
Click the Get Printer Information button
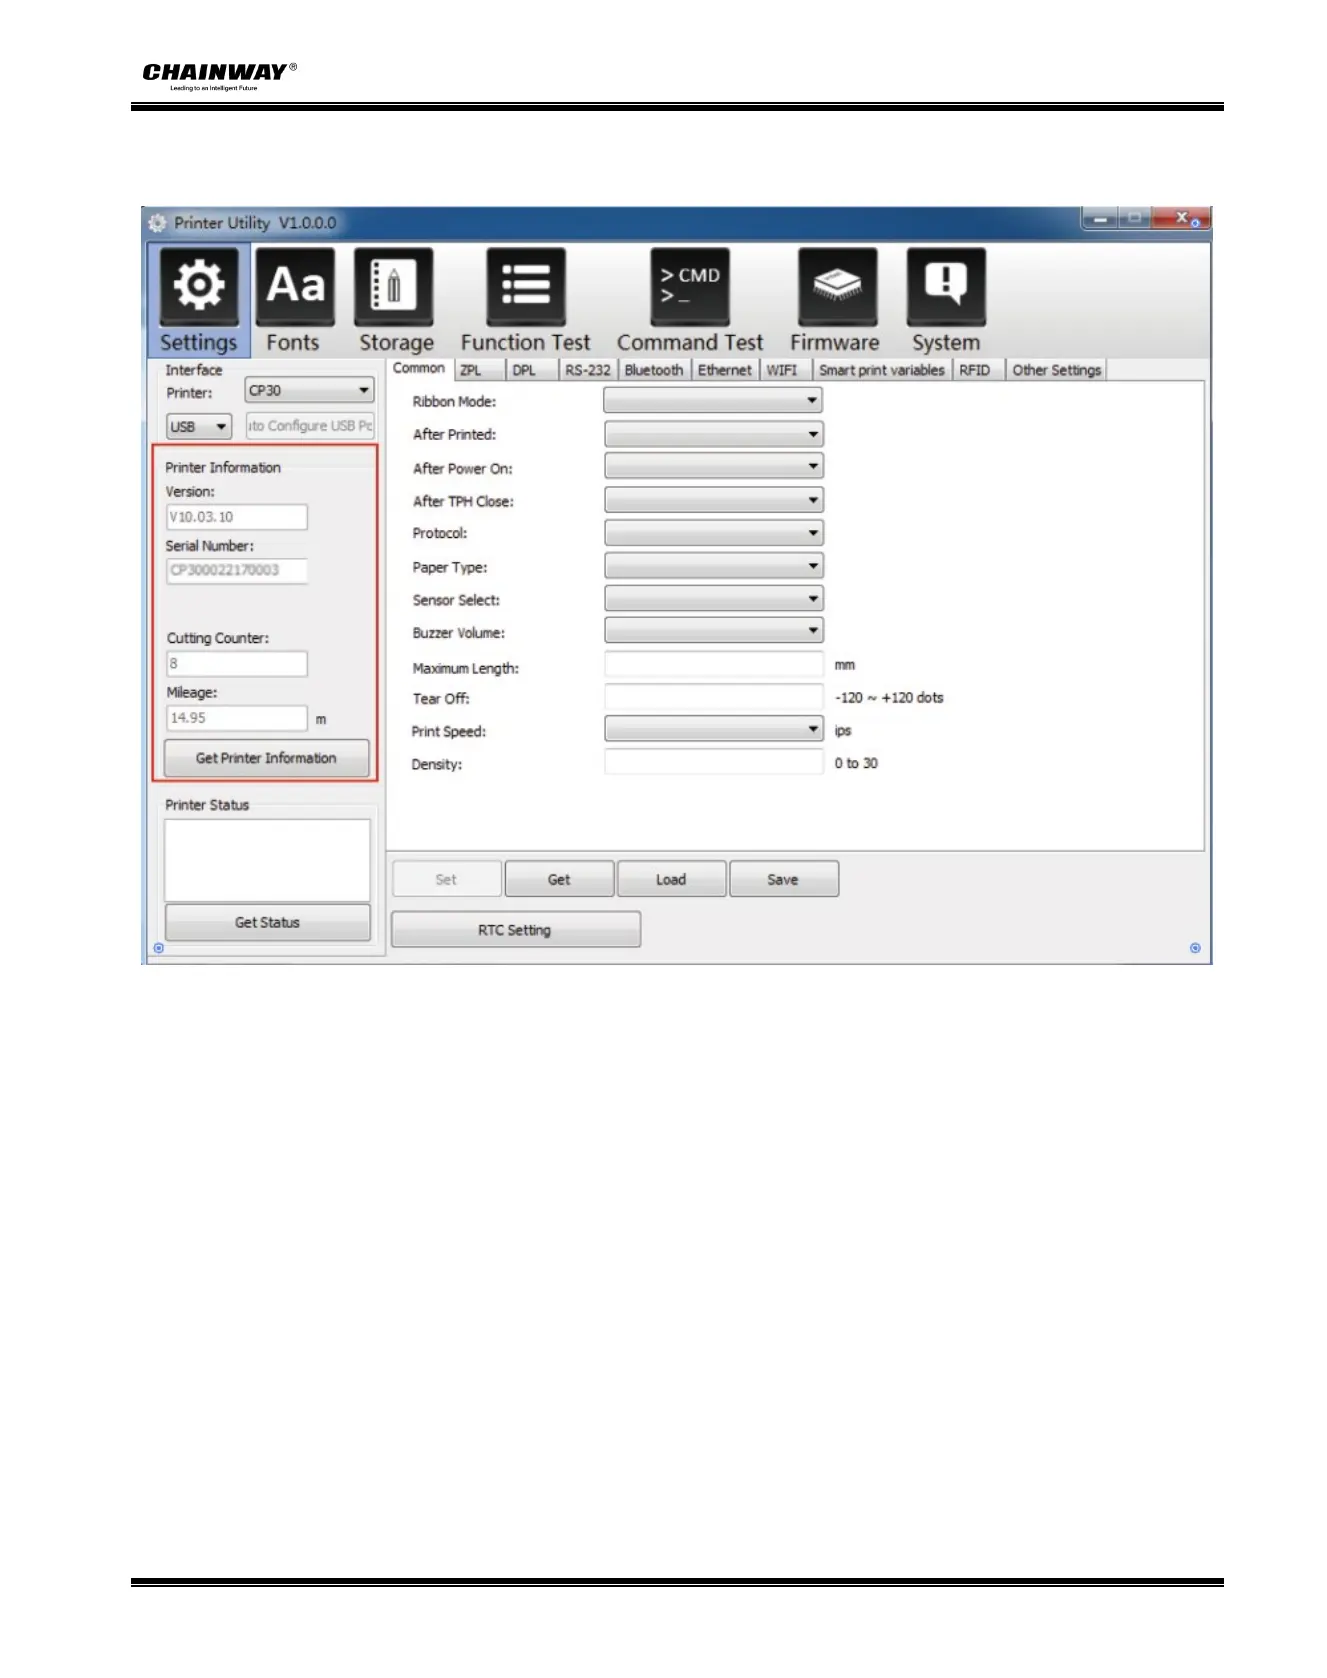266,758
